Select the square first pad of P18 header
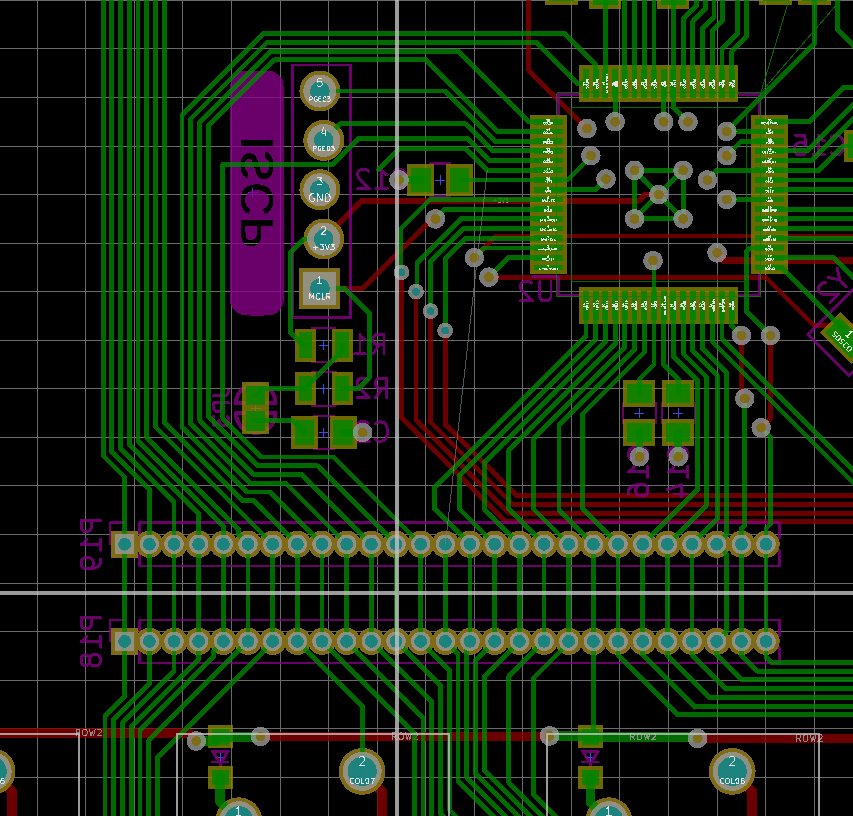 coord(124,641)
